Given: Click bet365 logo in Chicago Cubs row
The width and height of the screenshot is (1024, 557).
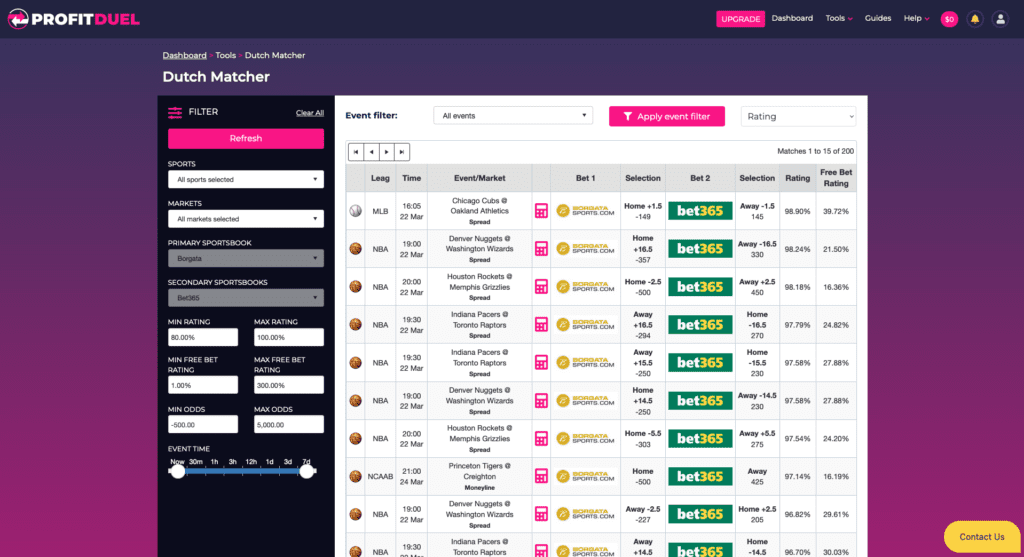Looking at the screenshot, I should (x=700, y=211).
